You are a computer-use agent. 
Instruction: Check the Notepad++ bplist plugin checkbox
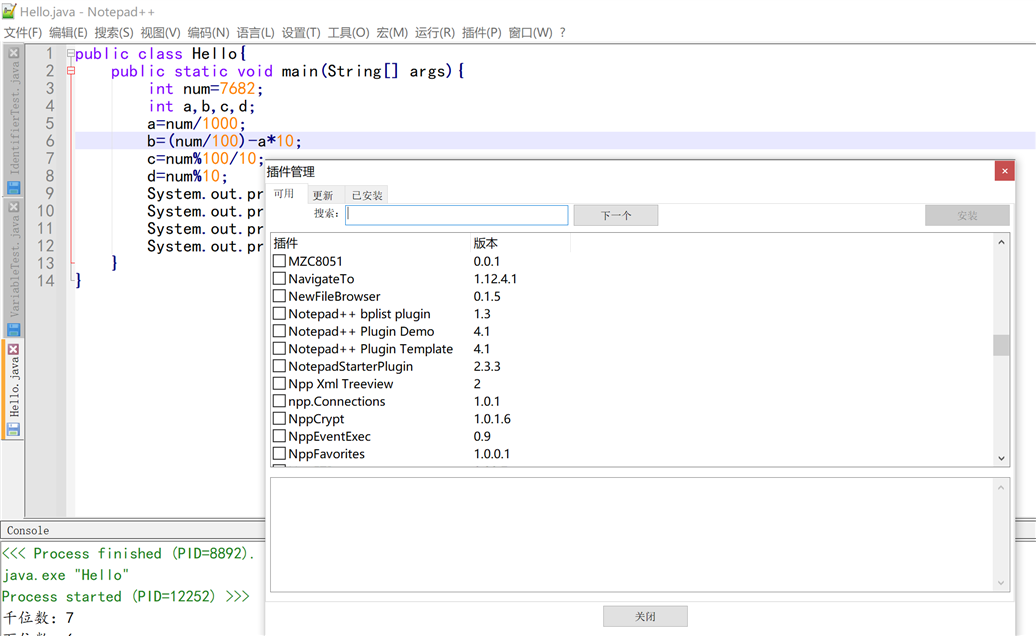279,313
